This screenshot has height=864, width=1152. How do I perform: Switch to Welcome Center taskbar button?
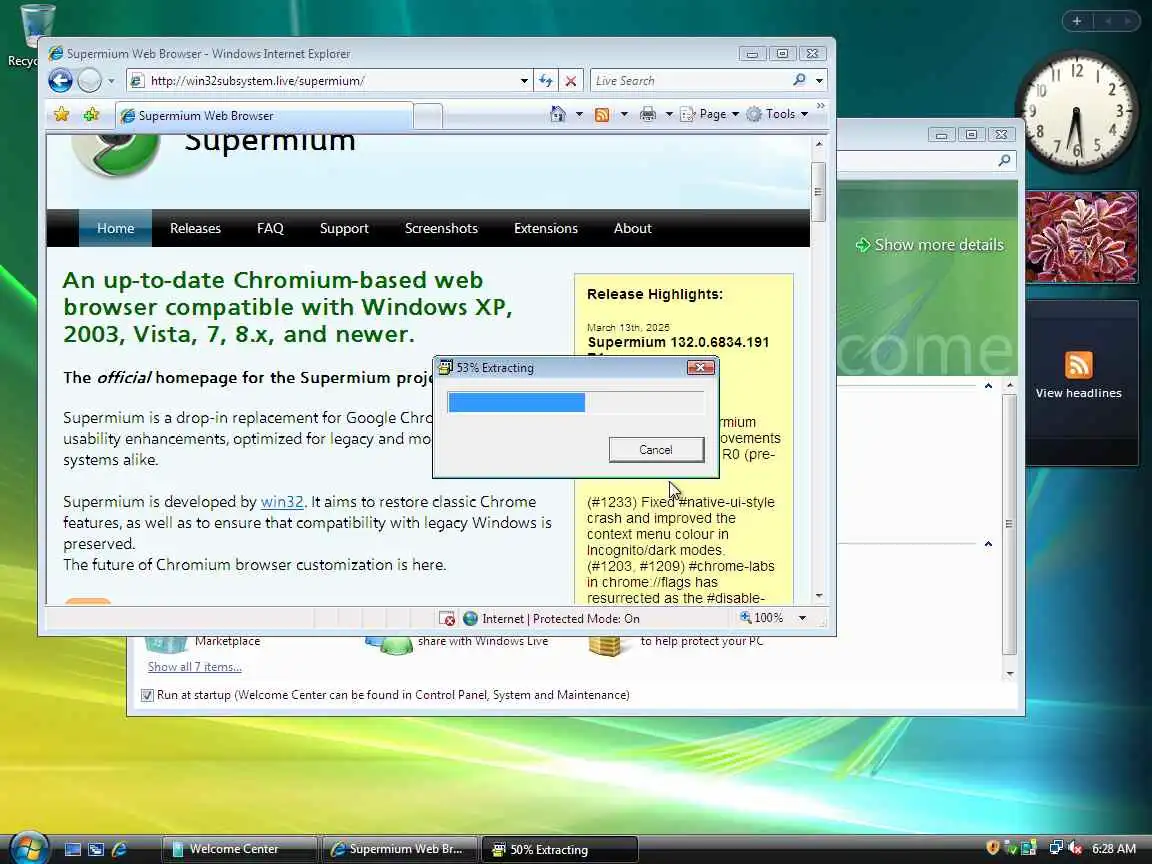tap(239, 849)
